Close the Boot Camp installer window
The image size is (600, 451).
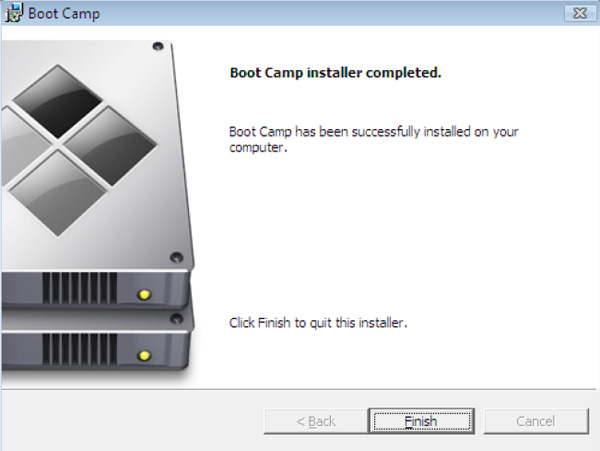pos(580,13)
